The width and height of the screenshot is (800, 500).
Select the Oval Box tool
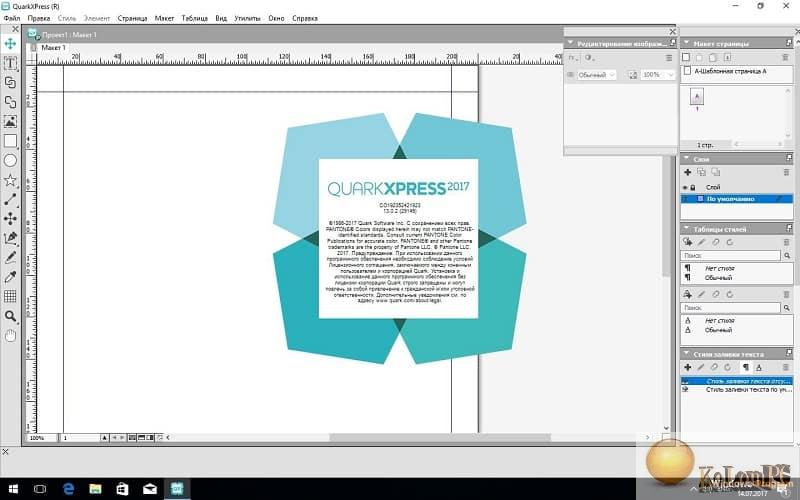click(x=10, y=160)
